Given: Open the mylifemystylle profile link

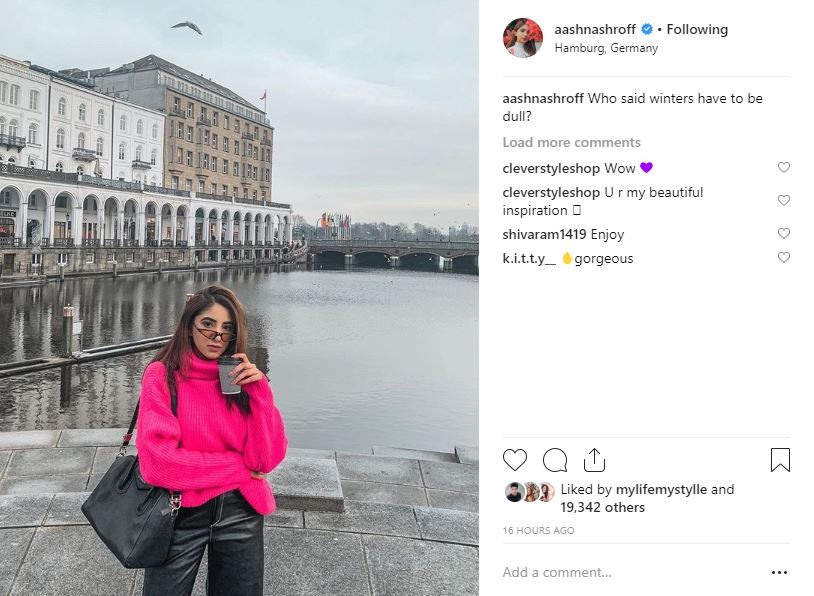Looking at the screenshot, I should (x=661, y=490).
